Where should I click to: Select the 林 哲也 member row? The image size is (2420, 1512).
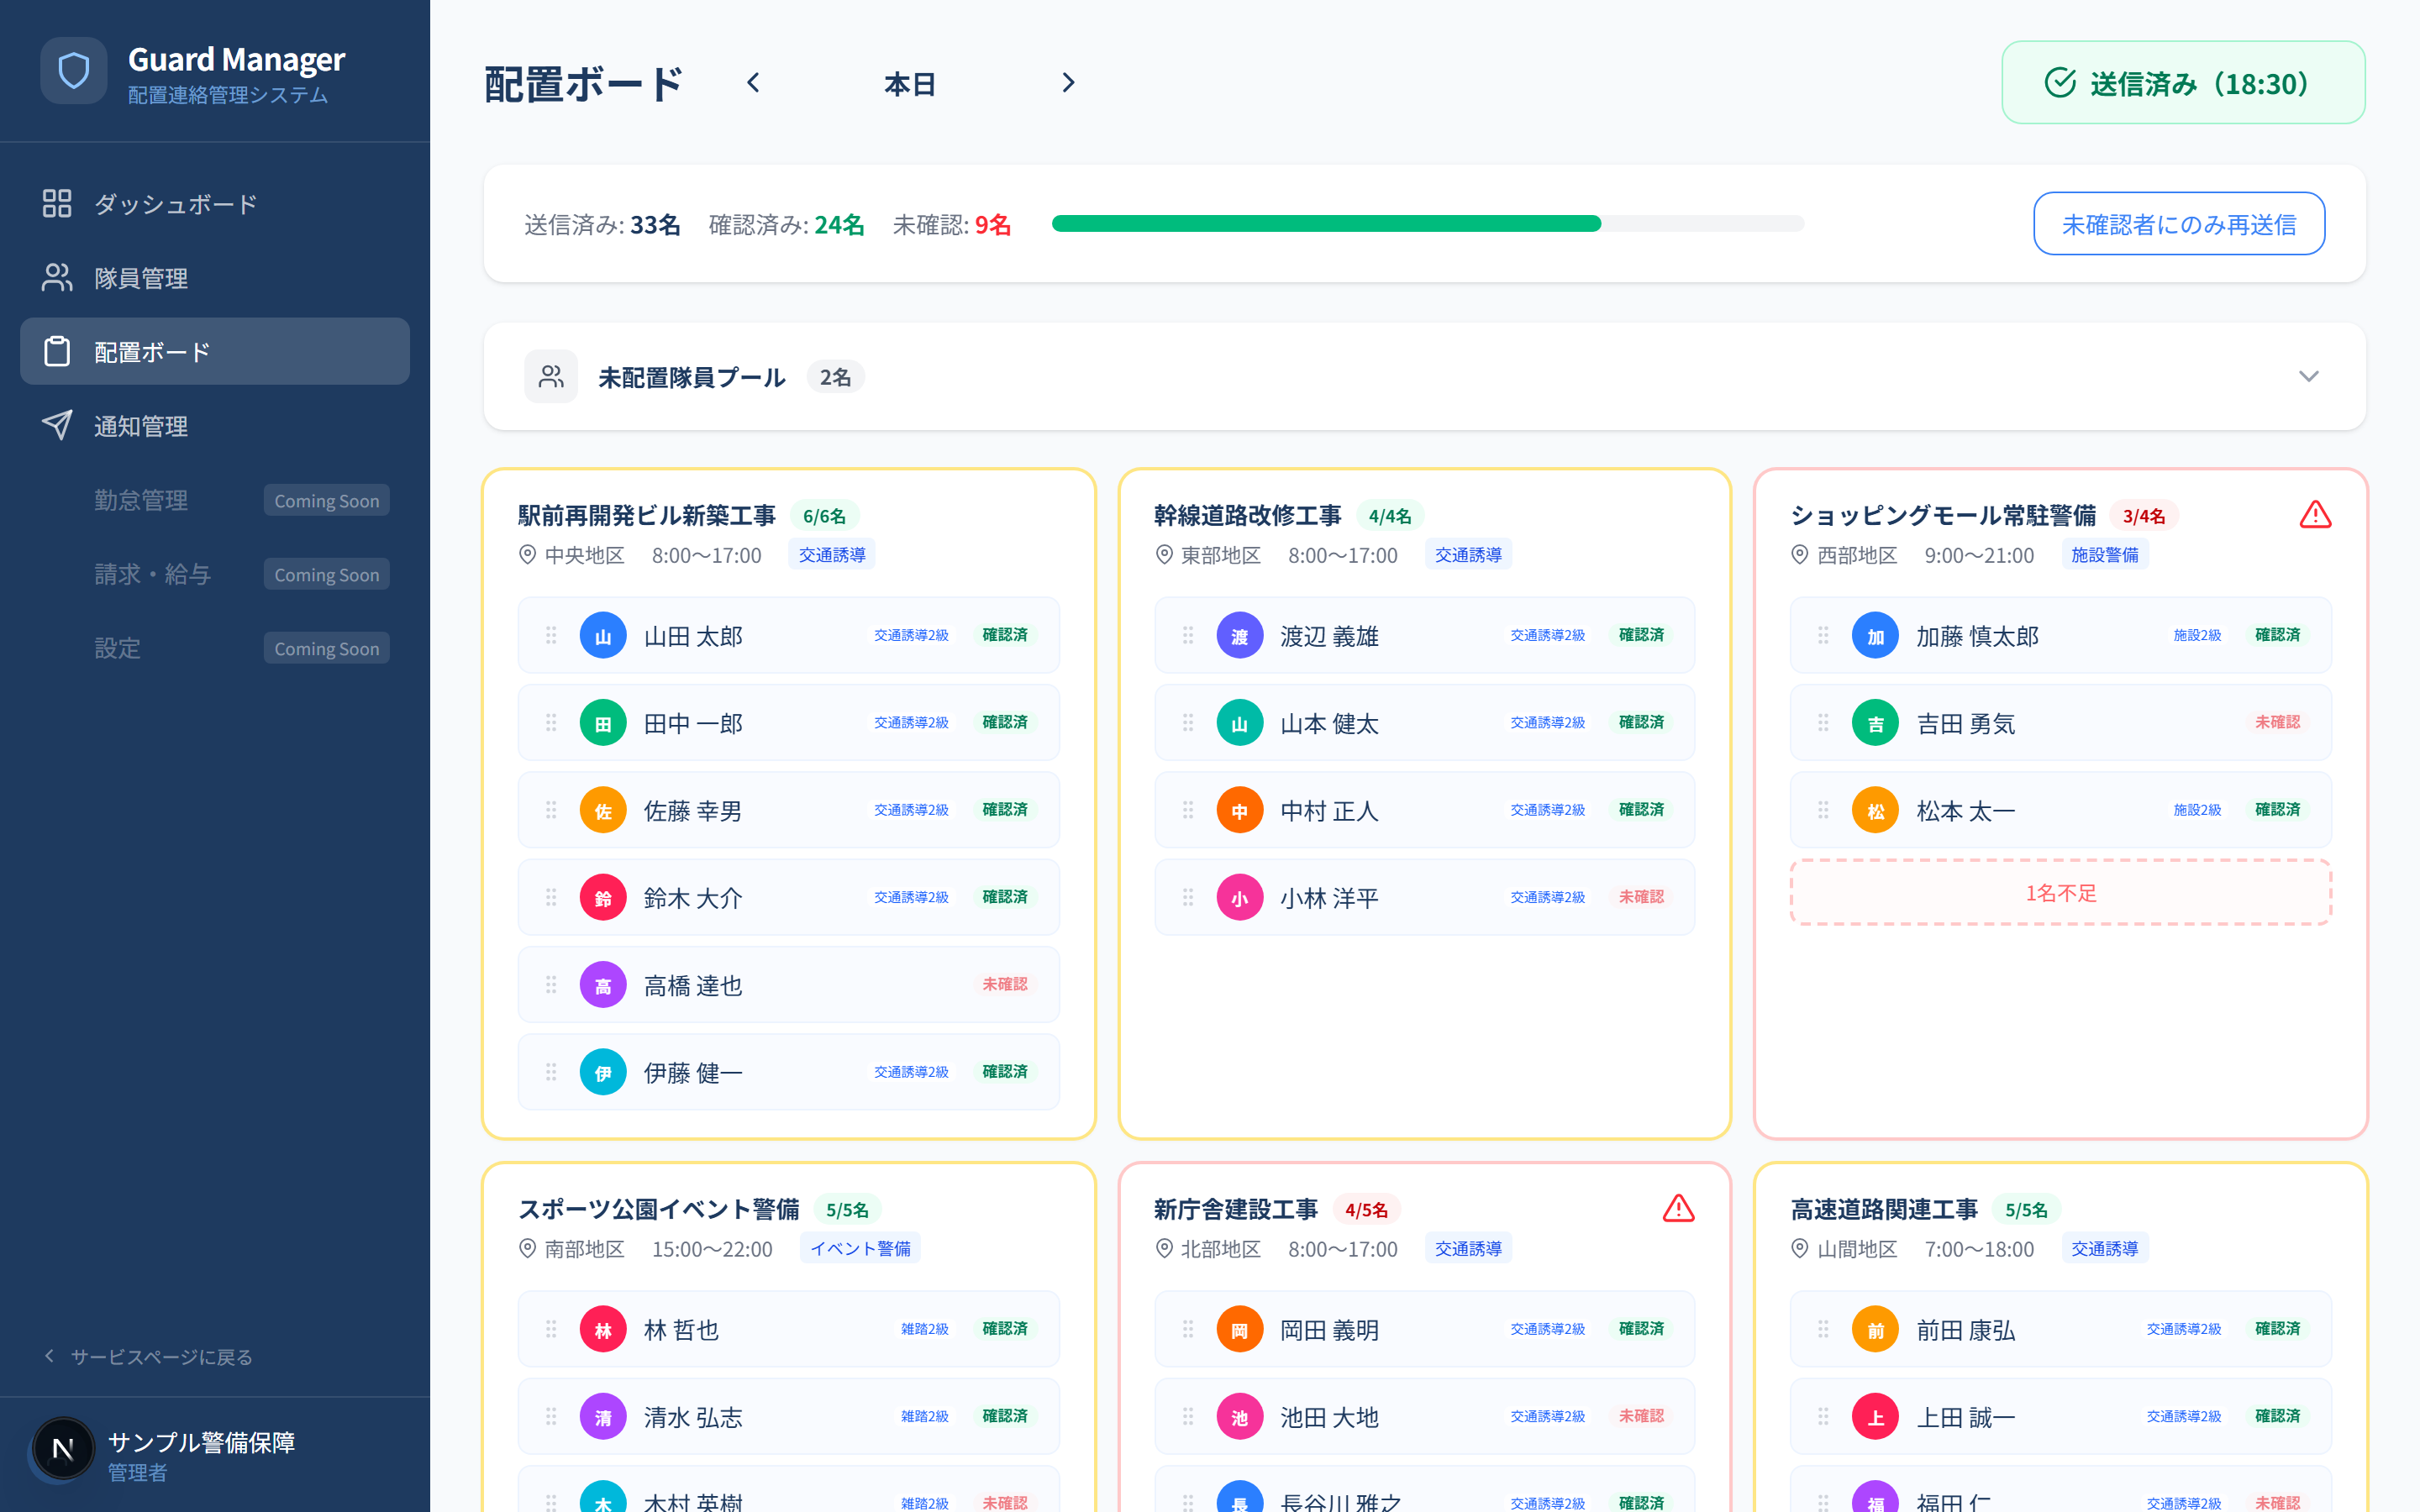788,1329
